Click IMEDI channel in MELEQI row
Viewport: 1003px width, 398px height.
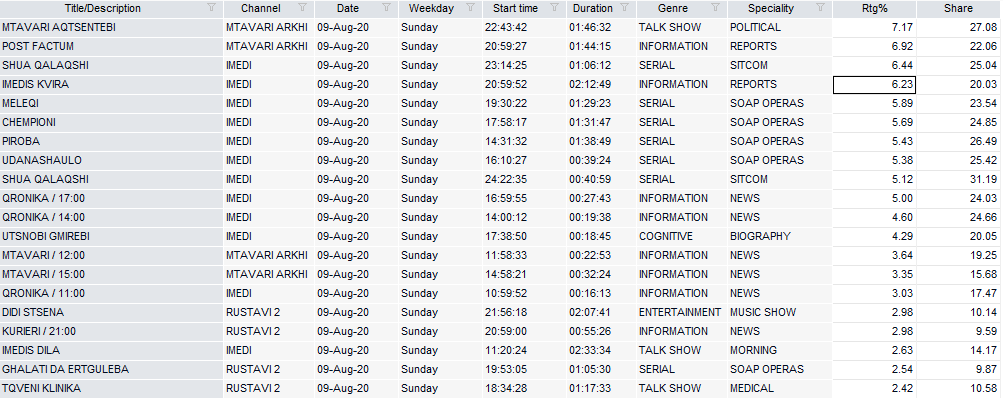point(269,103)
